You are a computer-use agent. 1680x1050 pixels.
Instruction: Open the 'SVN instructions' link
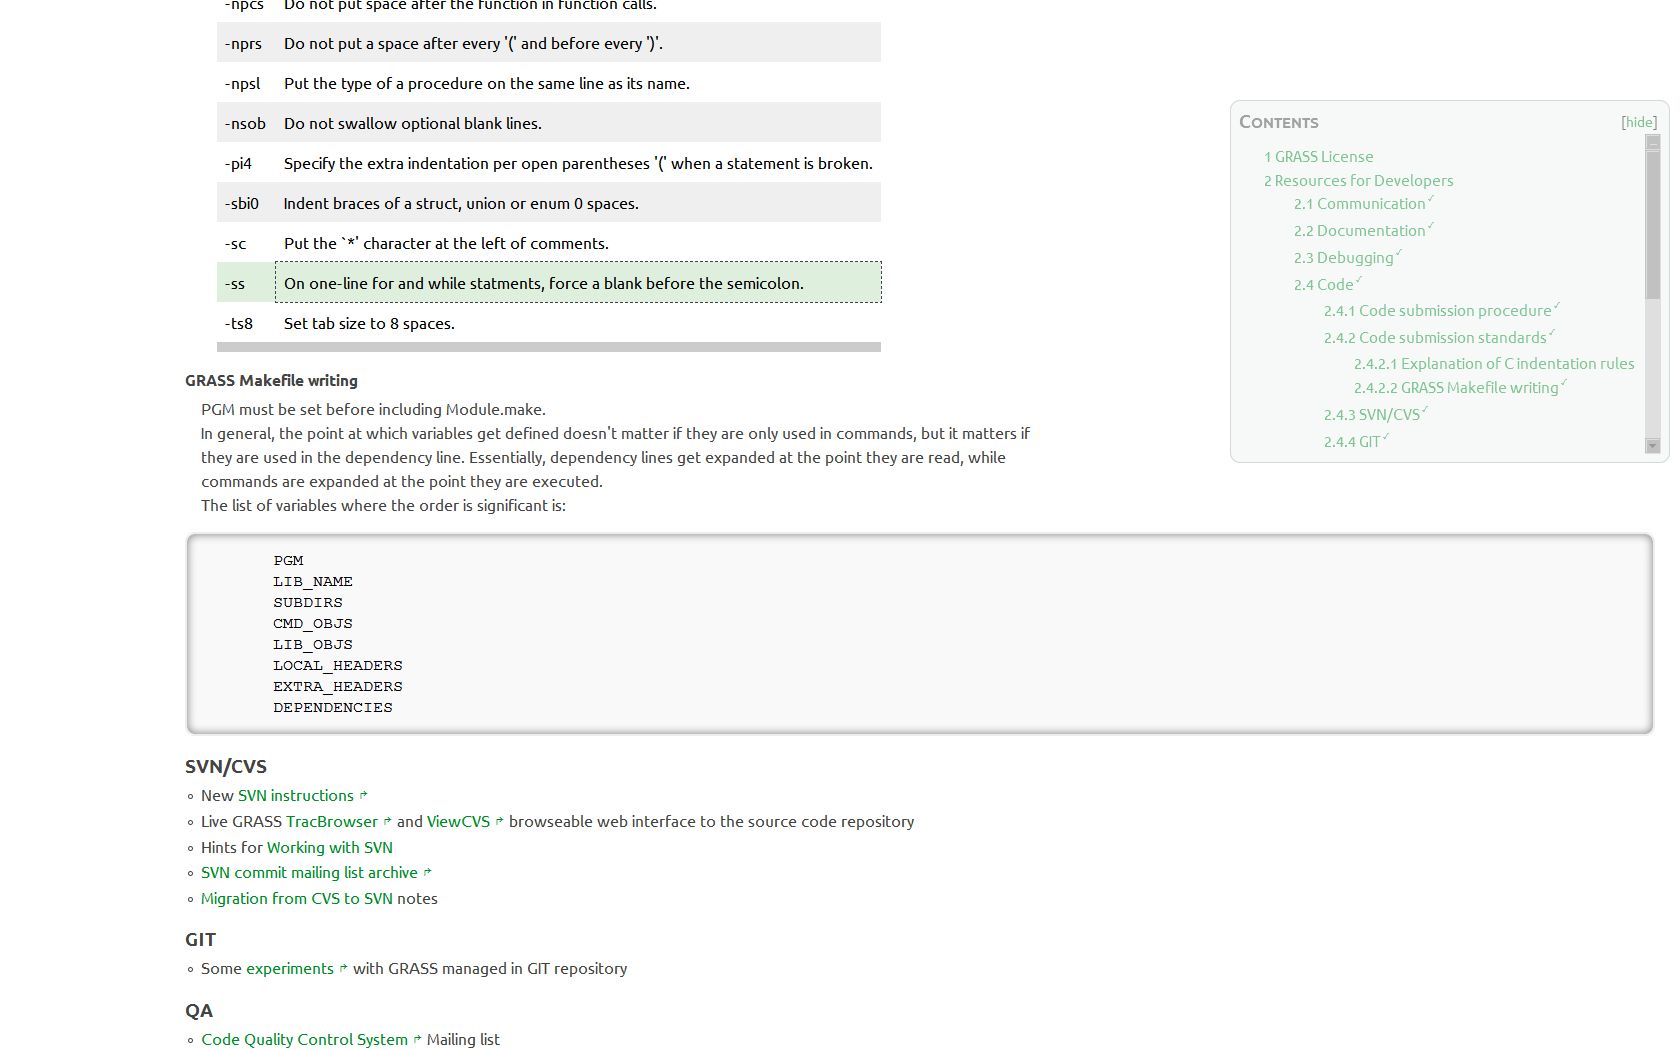coord(296,796)
